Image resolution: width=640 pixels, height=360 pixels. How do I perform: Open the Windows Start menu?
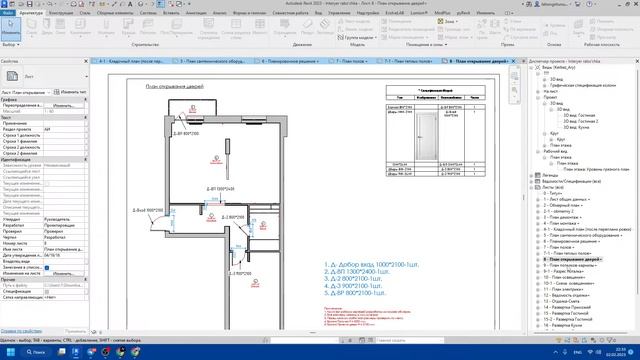(x=11, y=352)
